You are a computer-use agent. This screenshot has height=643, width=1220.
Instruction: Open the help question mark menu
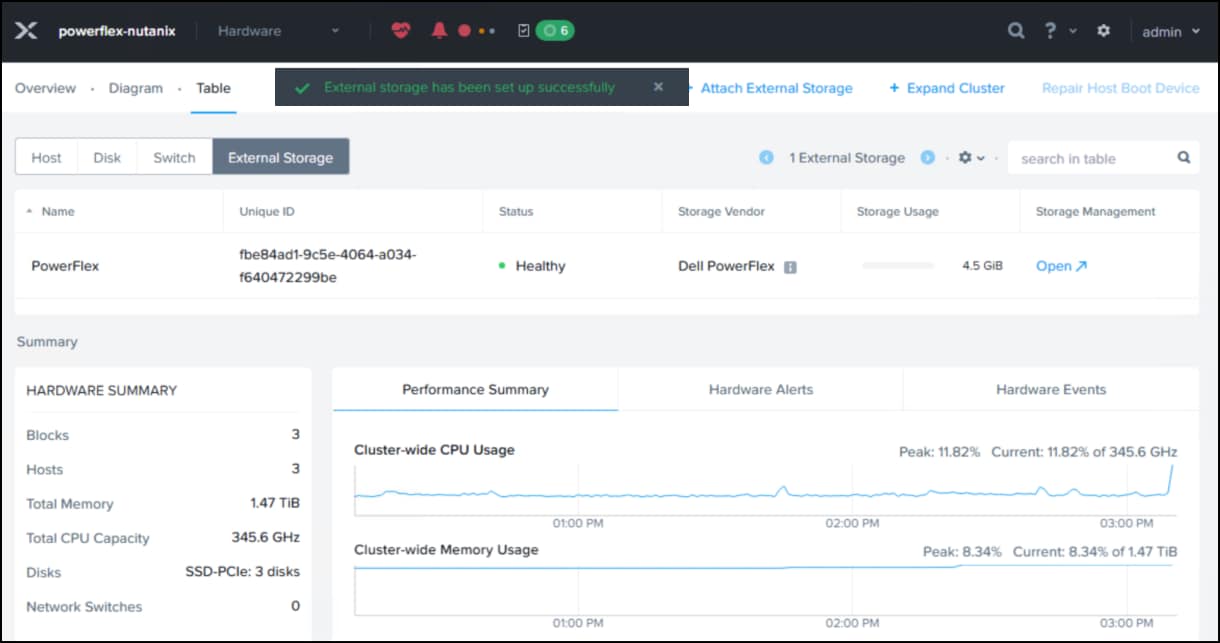coord(1058,31)
